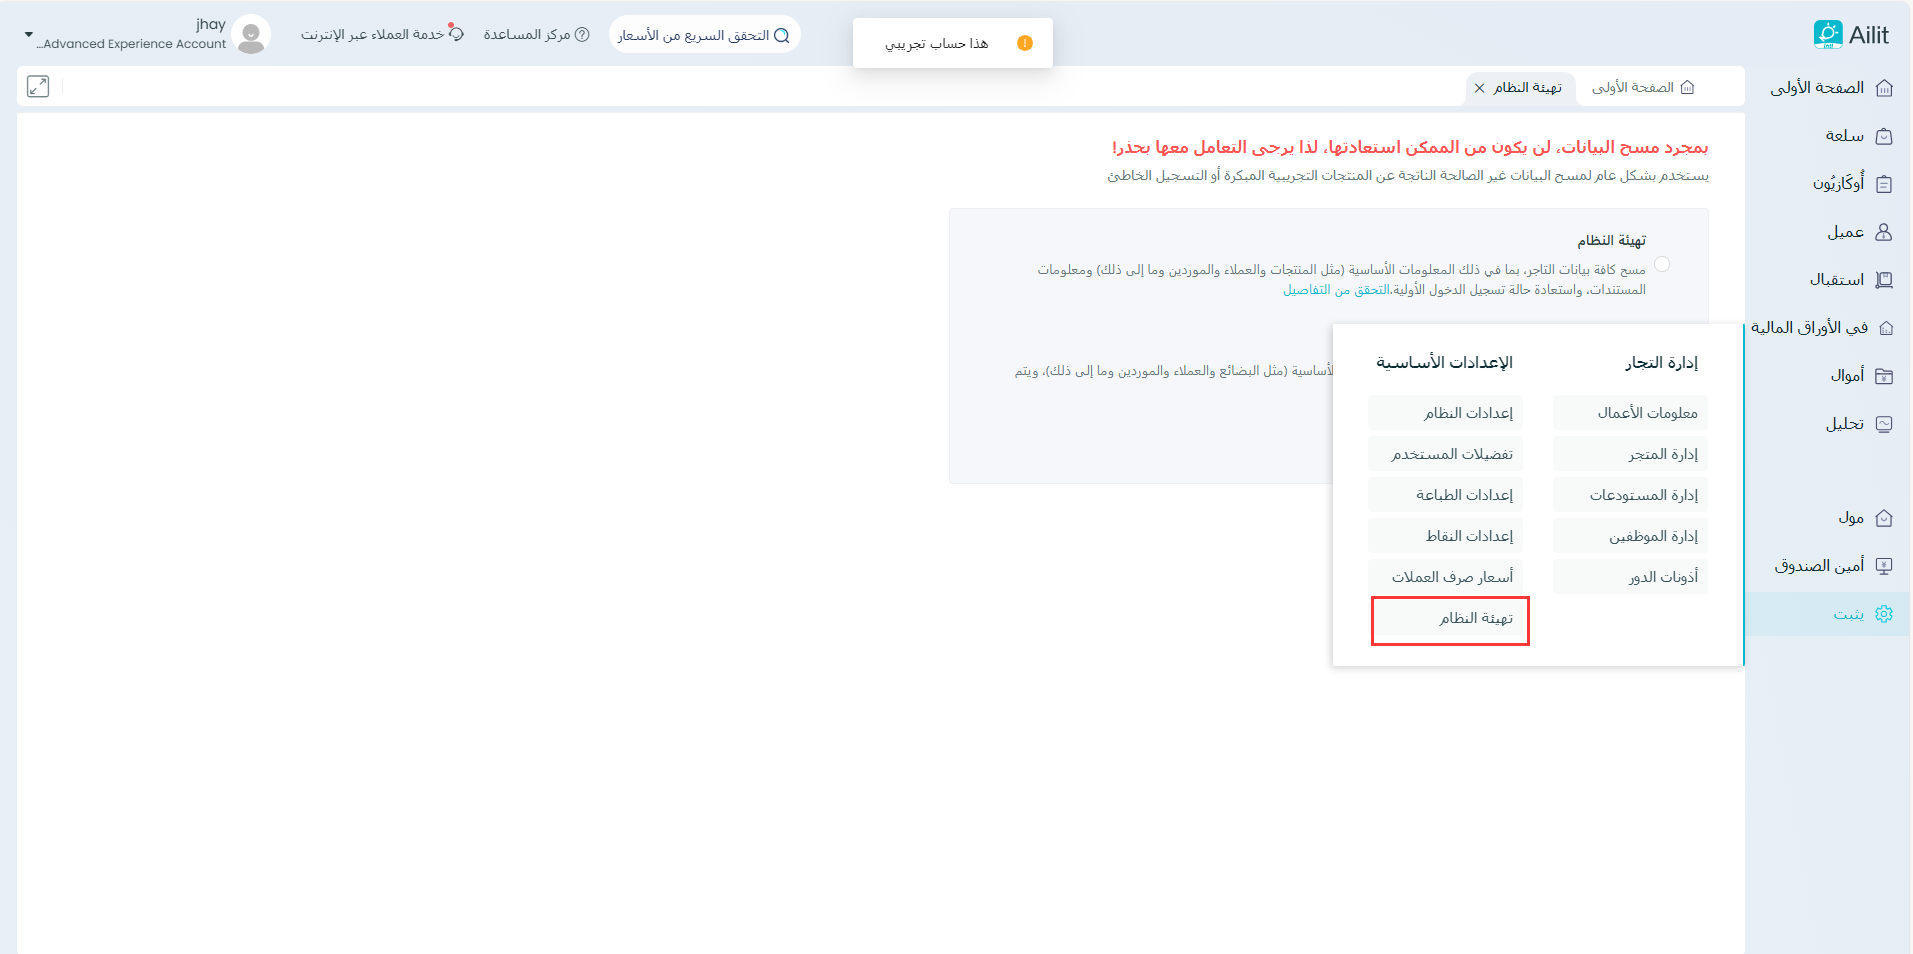Click the quick price check search field

pos(704,35)
